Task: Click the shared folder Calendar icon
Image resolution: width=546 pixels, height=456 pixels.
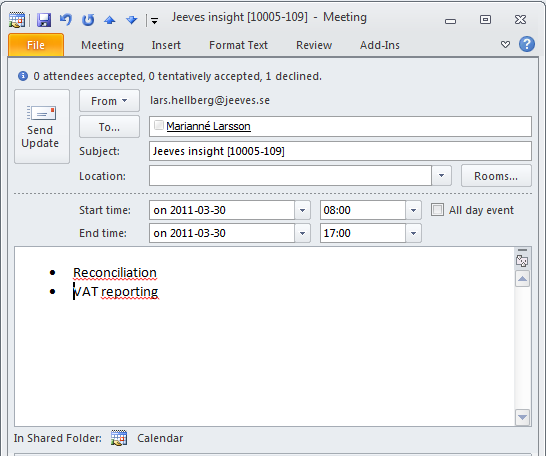Action: click(119, 438)
